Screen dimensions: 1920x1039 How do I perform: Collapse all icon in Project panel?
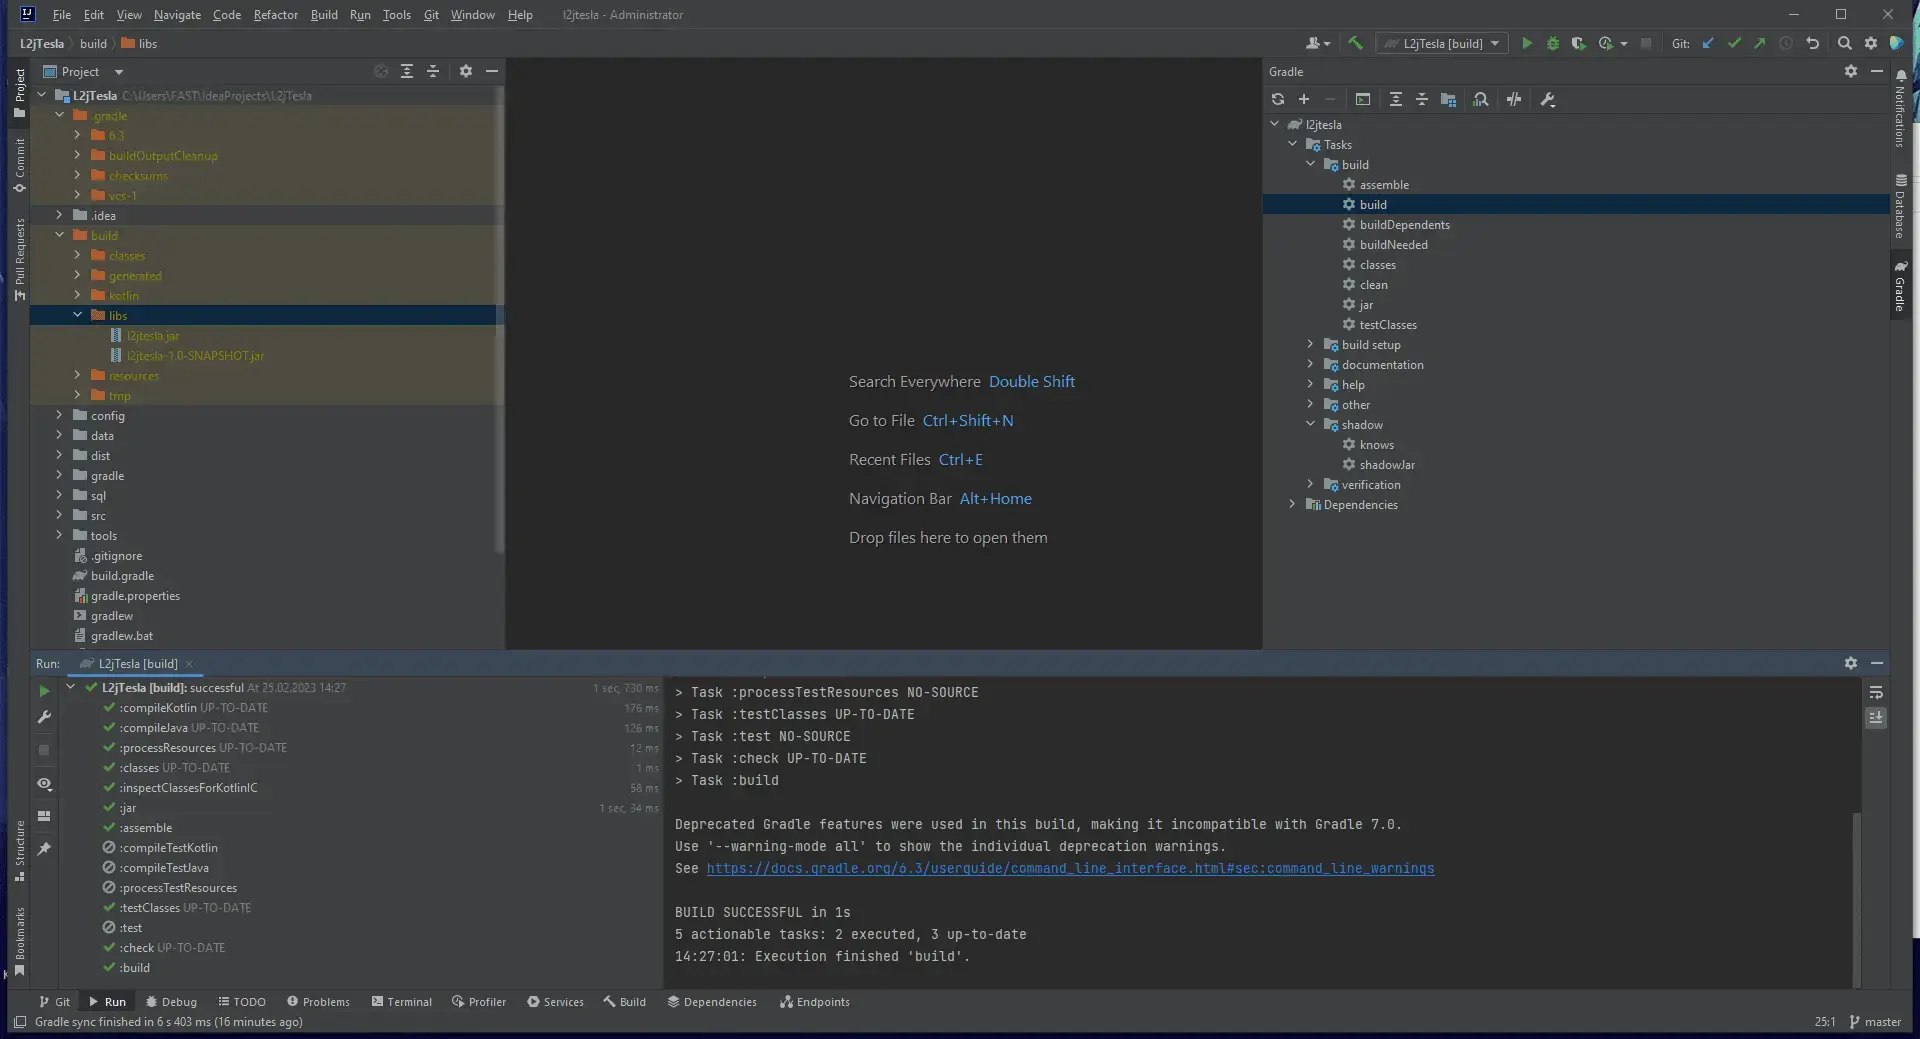(433, 71)
